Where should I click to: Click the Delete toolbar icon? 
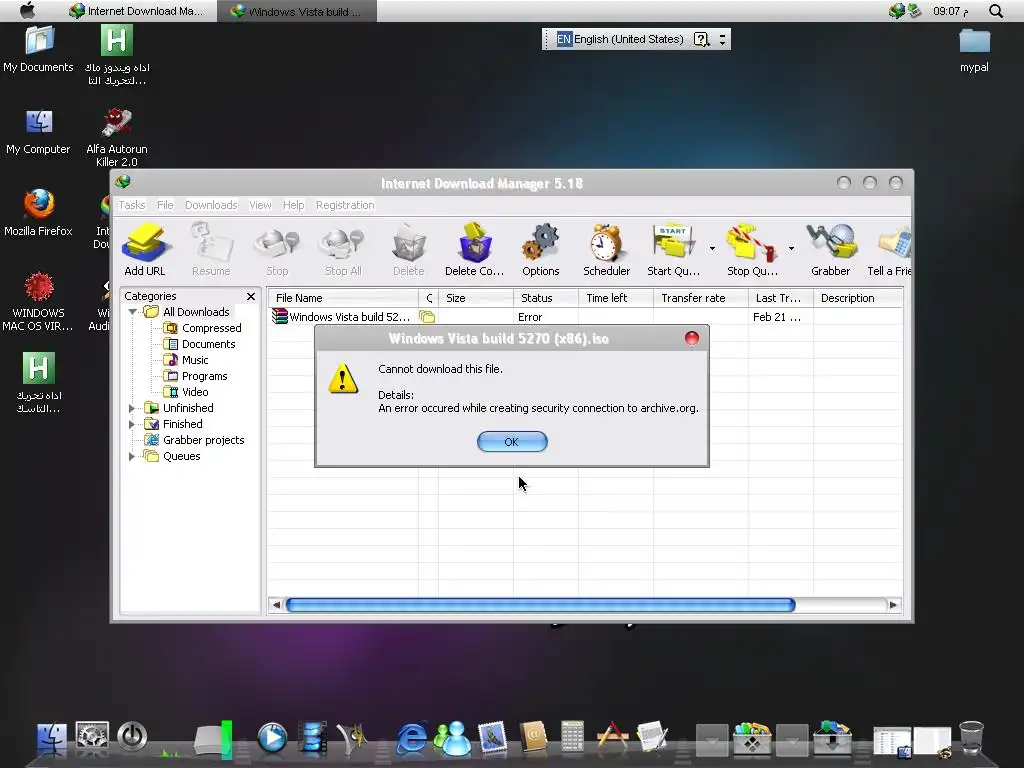pyautogui.click(x=409, y=250)
